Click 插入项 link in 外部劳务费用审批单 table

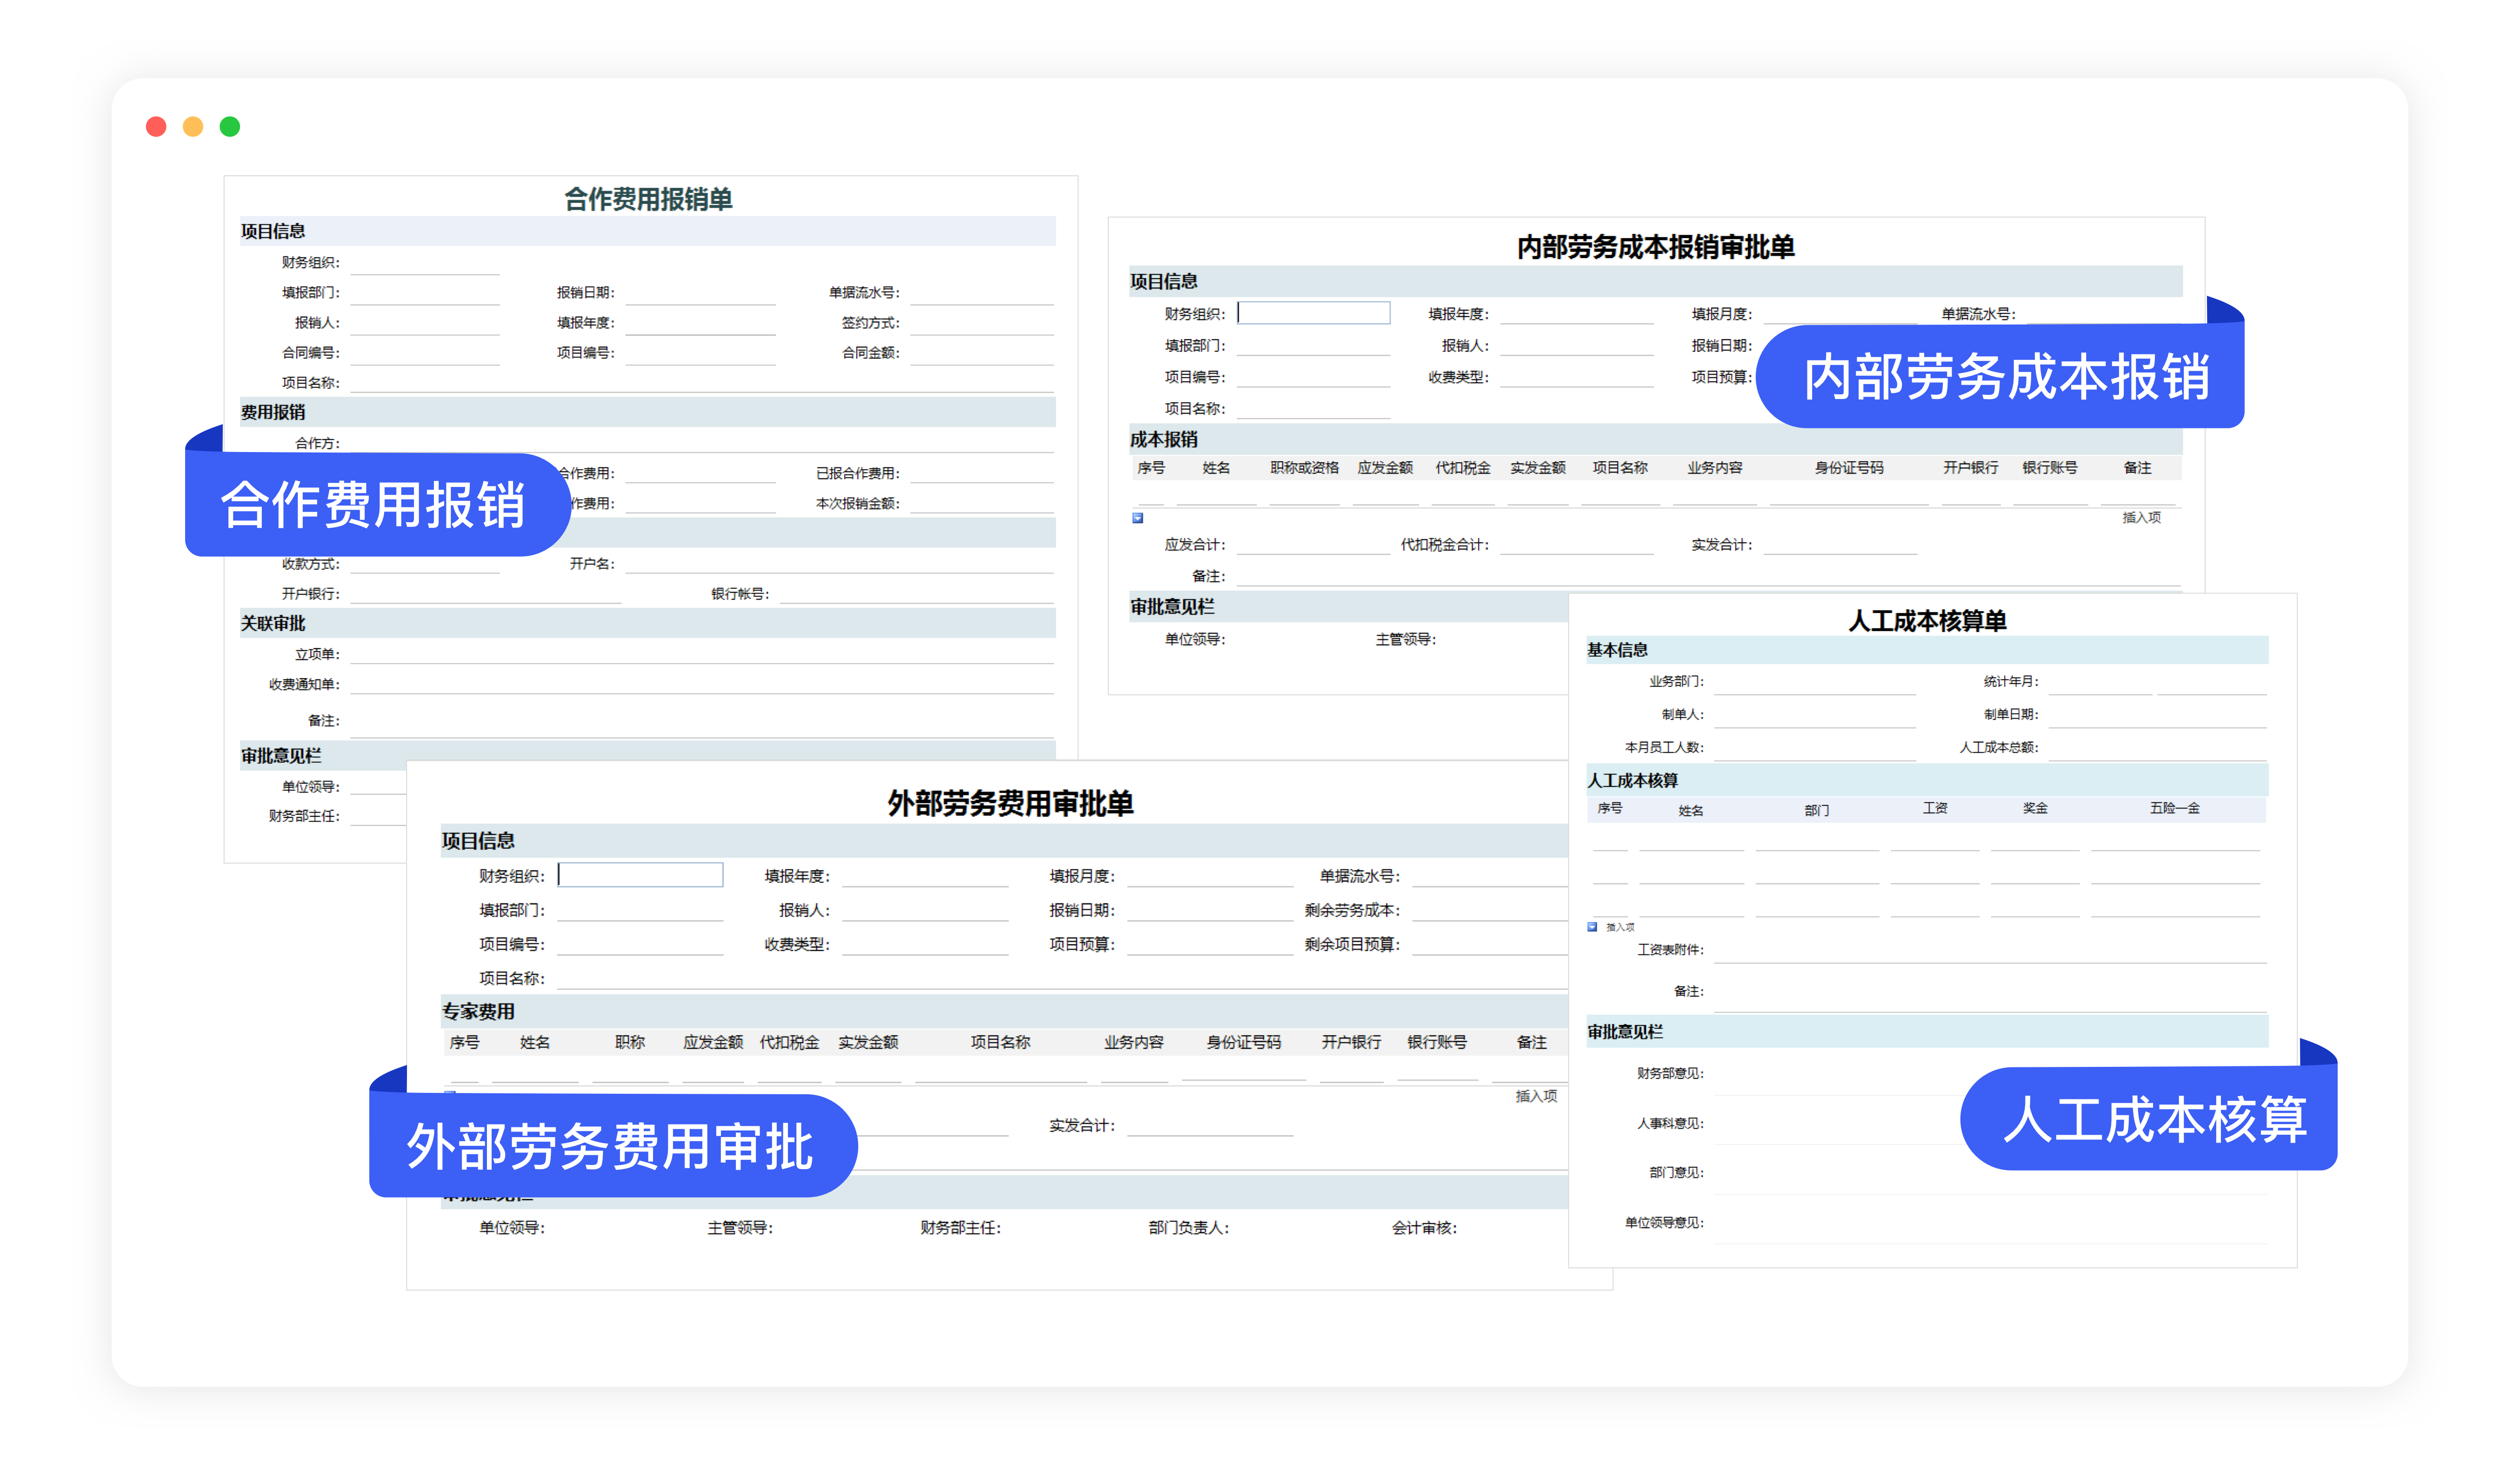(1536, 1096)
